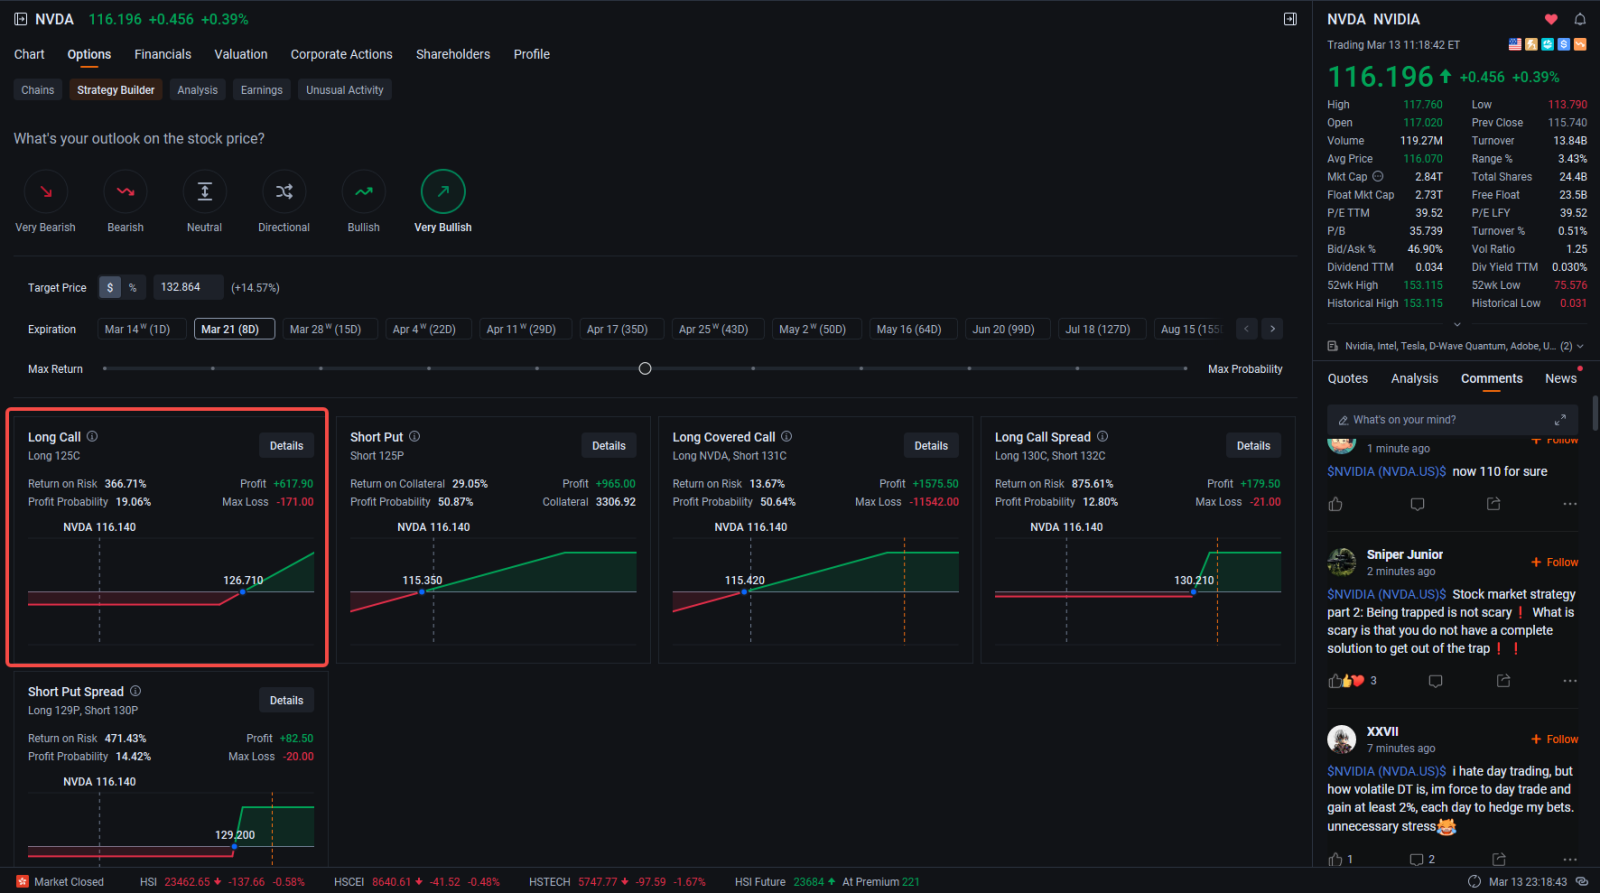Select the Neutral outlook icon
This screenshot has height=893, width=1600.
click(x=205, y=192)
